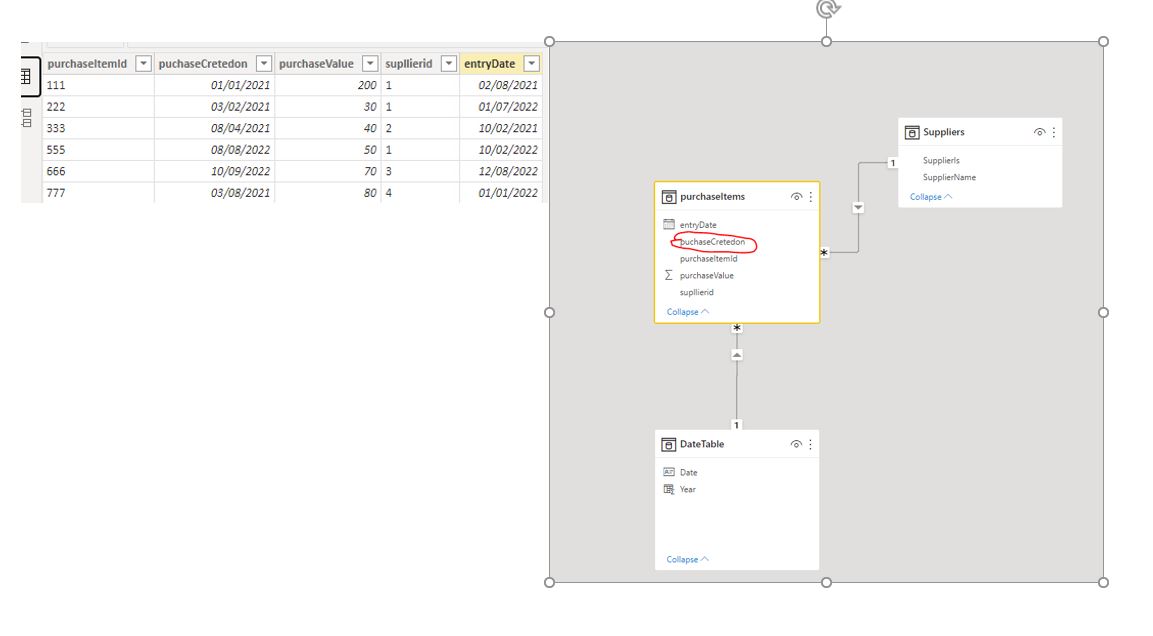This screenshot has width=1153, height=636.
Task: Click the DateTable table title
Action: [x=702, y=444]
